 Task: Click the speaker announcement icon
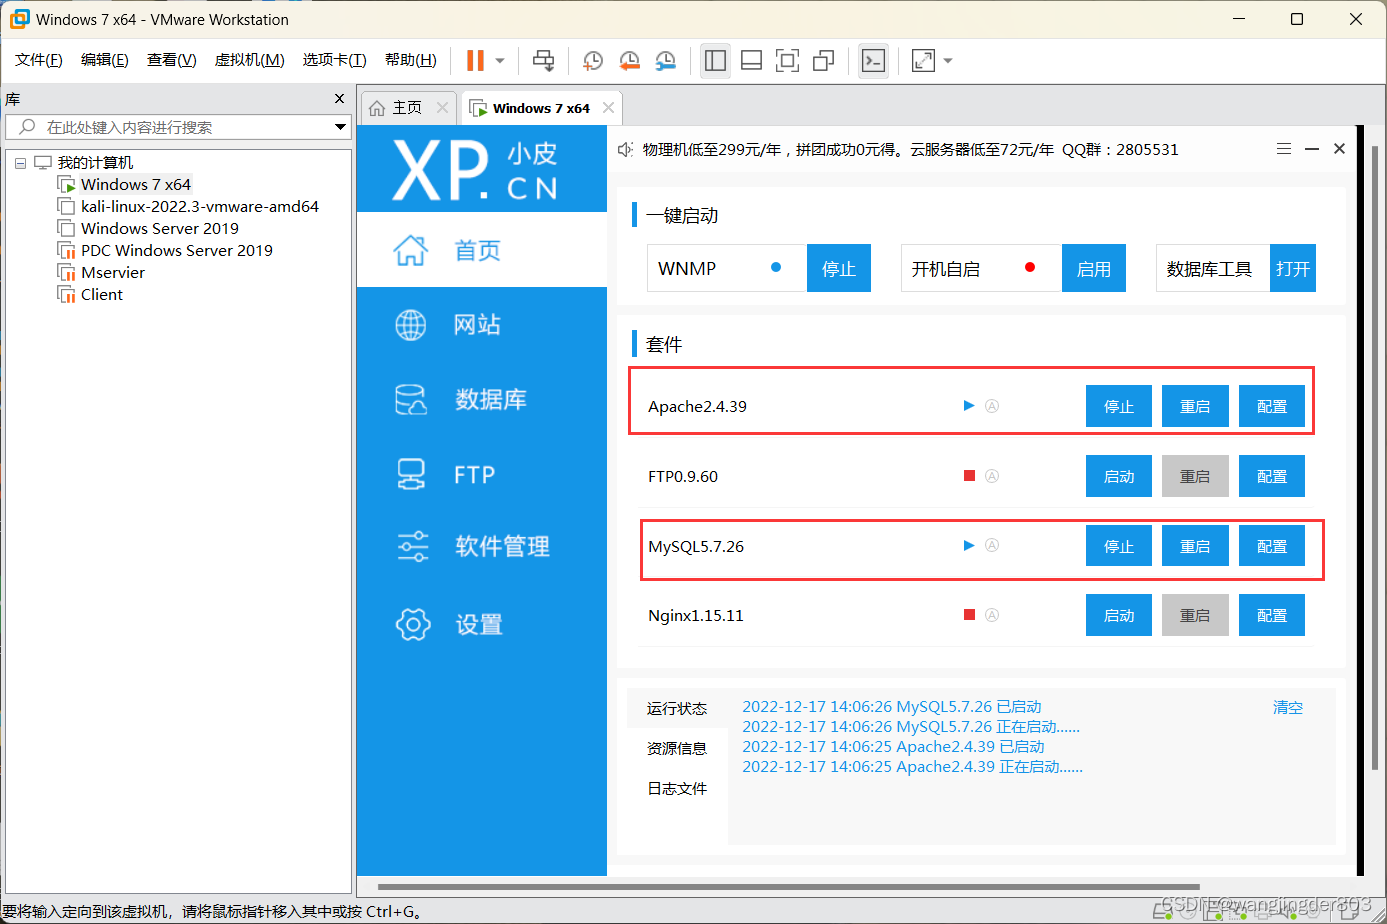(626, 149)
